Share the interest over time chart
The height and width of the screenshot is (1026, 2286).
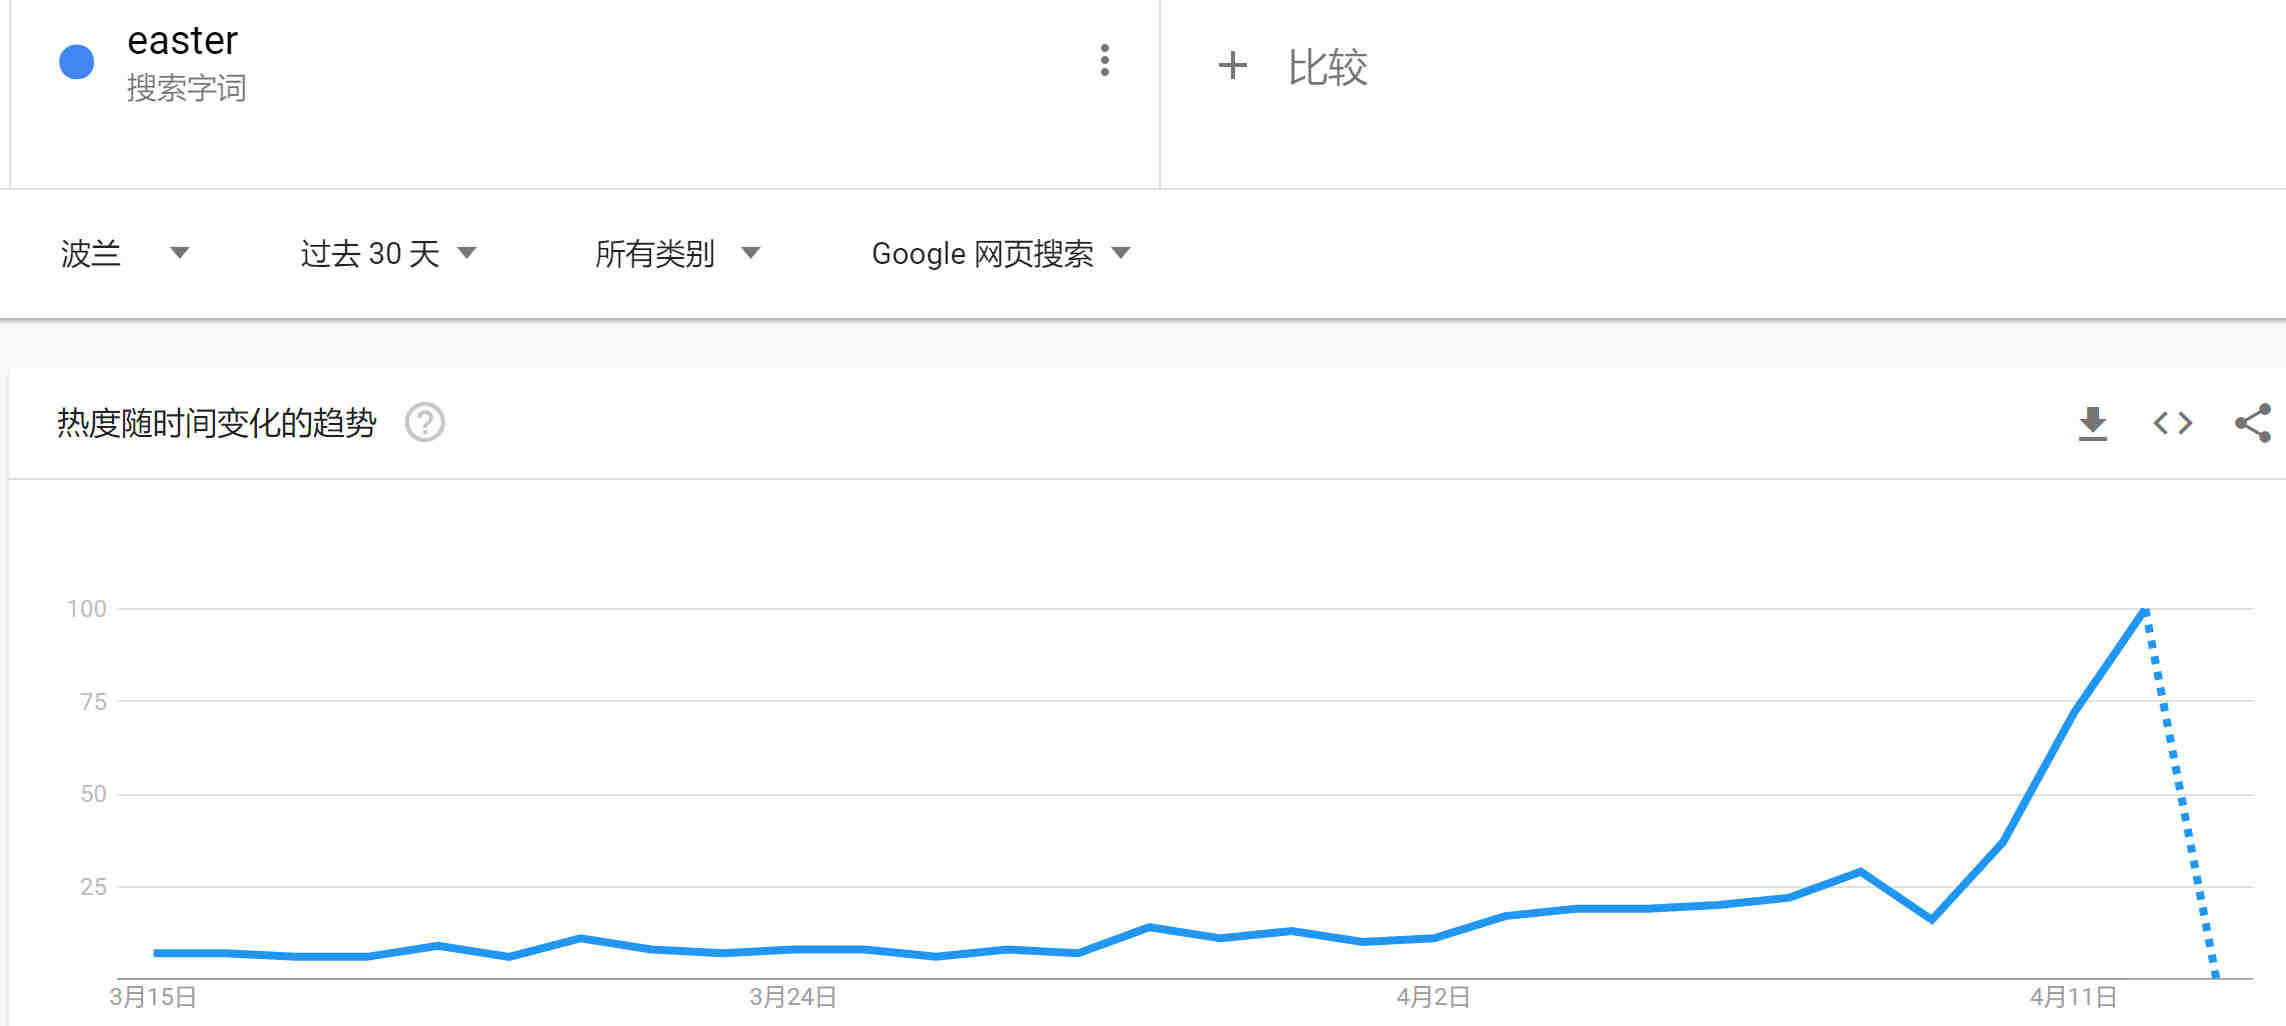pyautogui.click(x=2252, y=423)
